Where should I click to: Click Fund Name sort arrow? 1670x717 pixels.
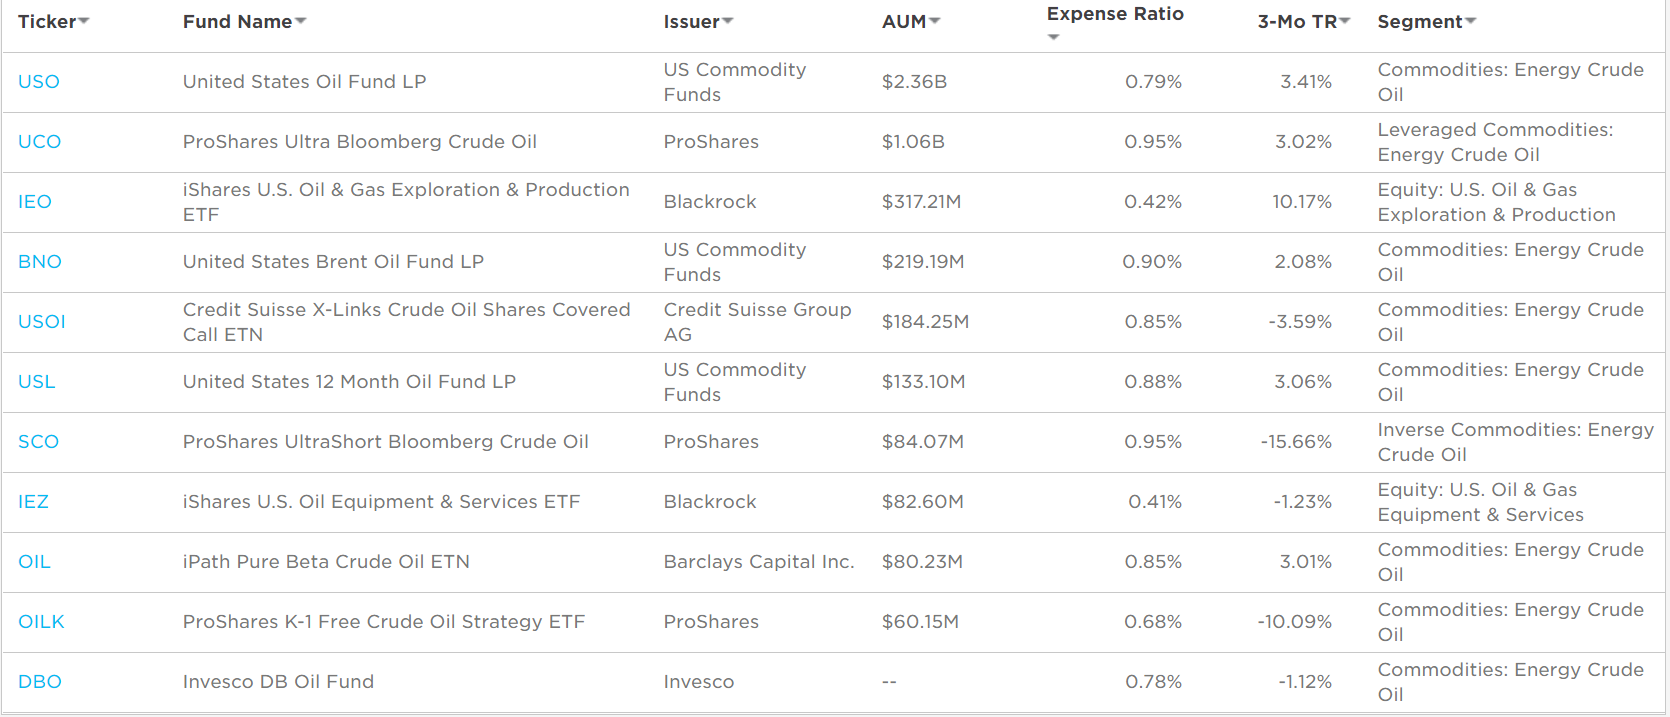[301, 22]
